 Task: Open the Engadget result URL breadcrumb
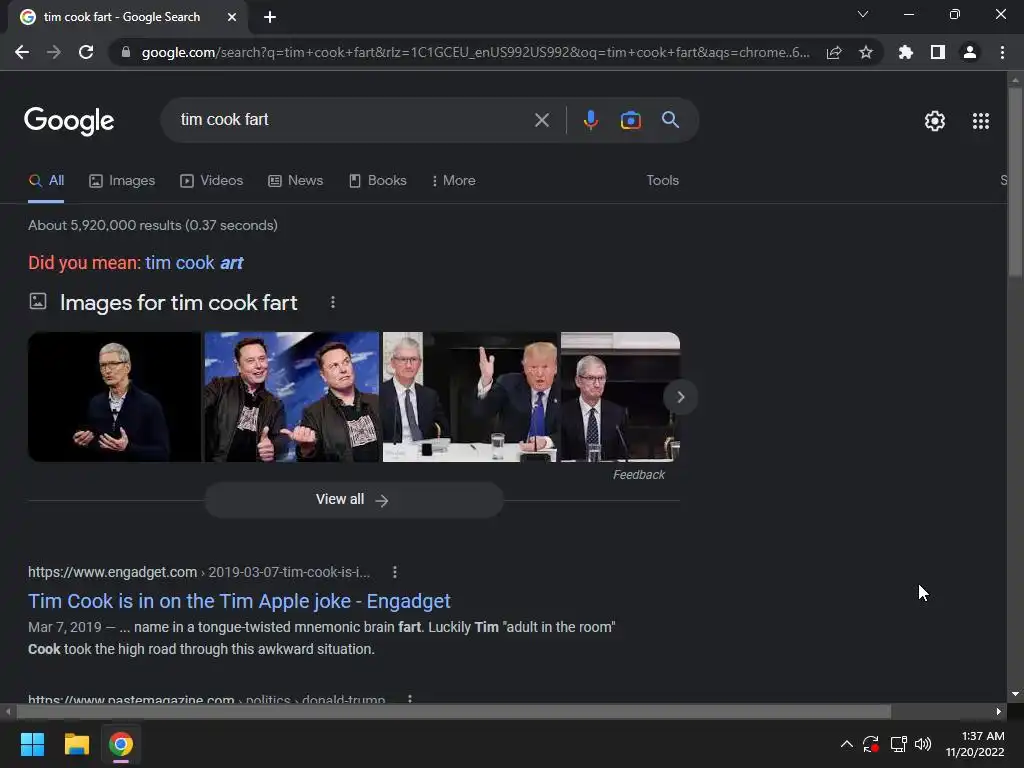(x=199, y=572)
